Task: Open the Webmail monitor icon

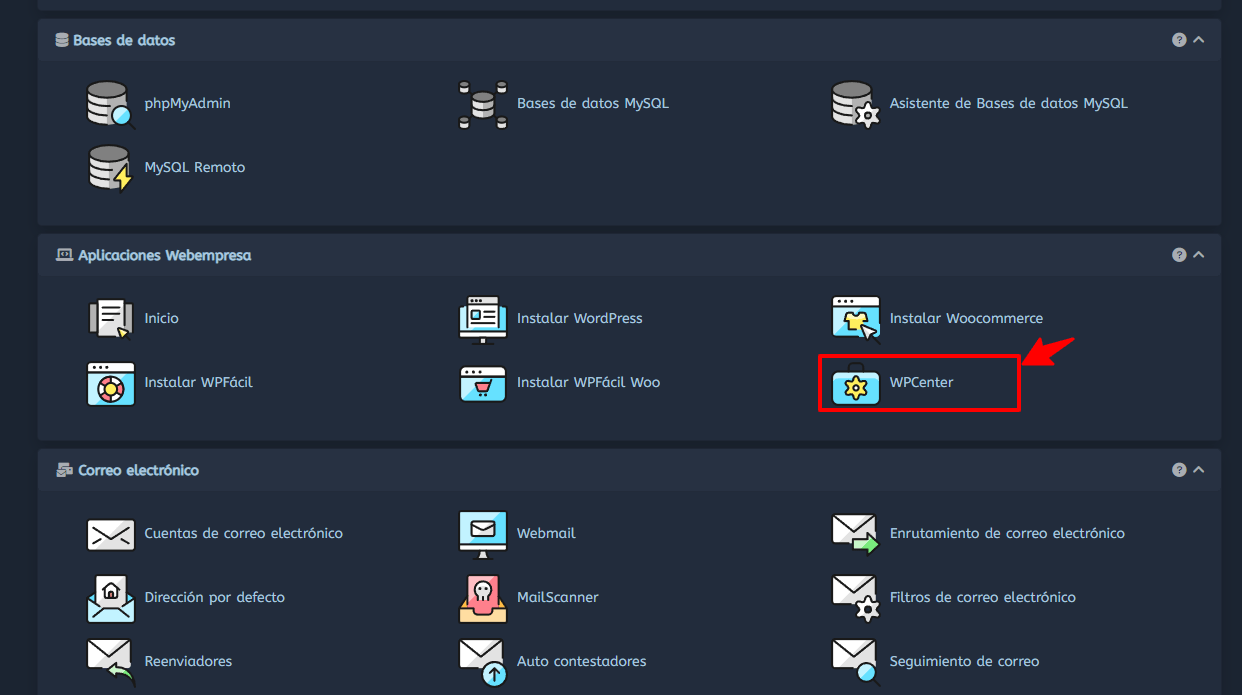Action: tap(483, 534)
